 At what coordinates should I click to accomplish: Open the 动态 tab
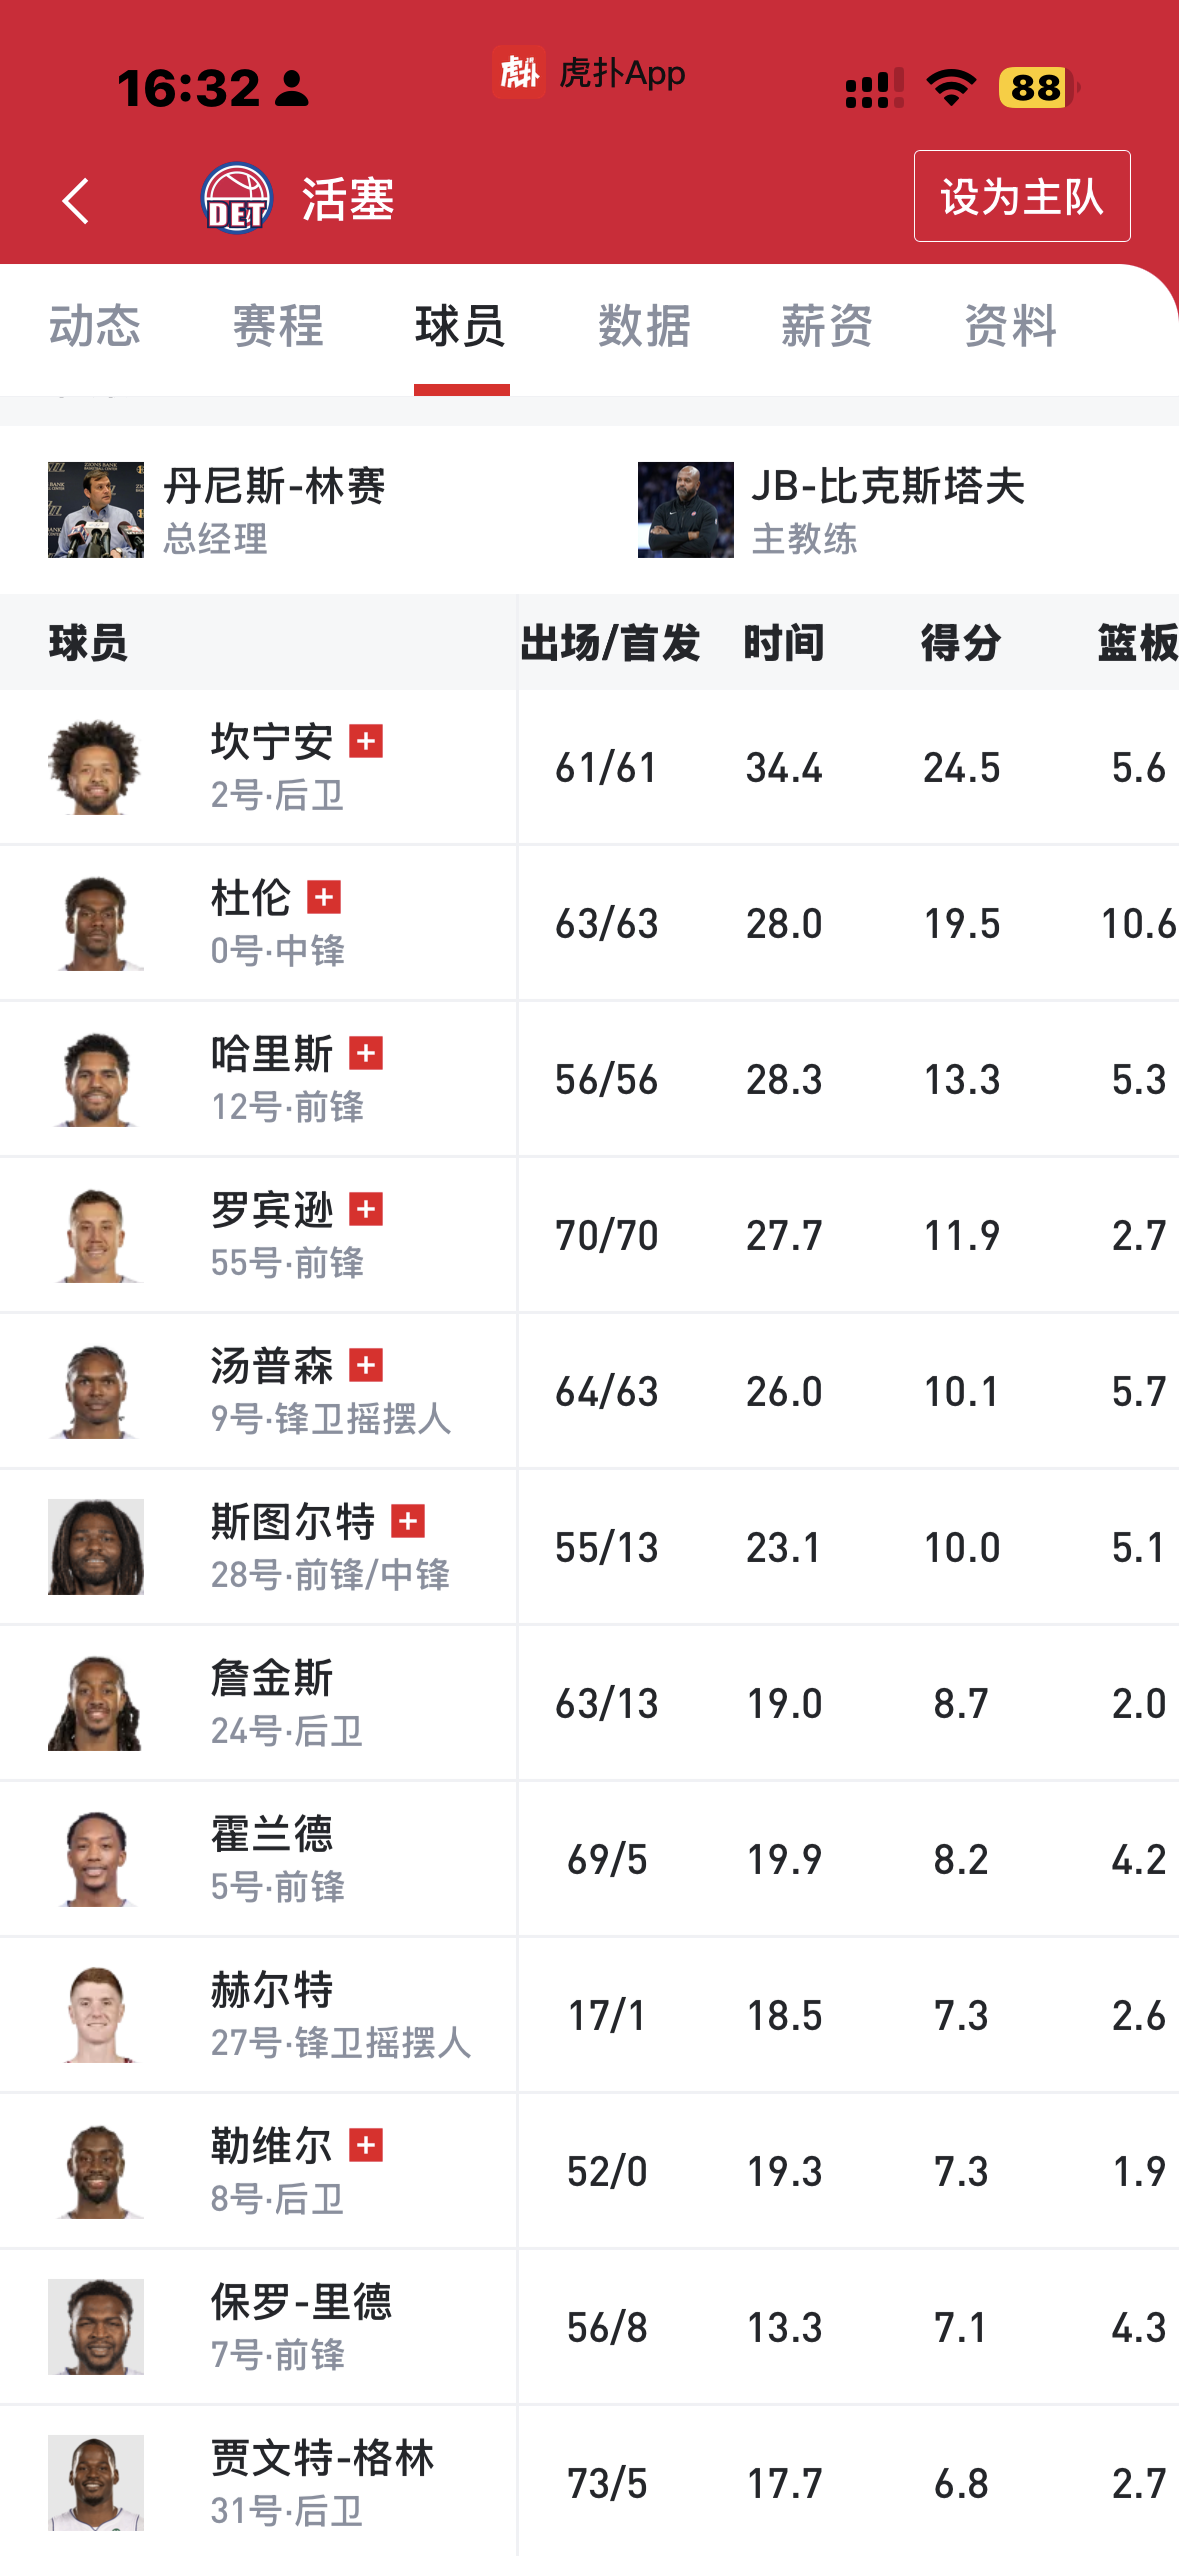95,326
